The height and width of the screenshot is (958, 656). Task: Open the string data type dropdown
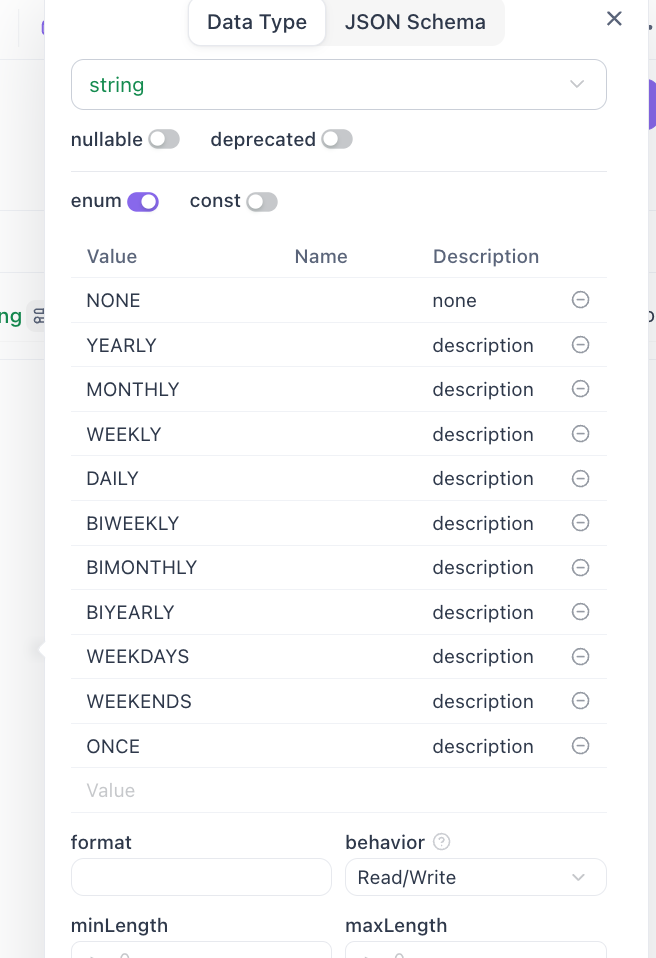(x=338, y=85)
